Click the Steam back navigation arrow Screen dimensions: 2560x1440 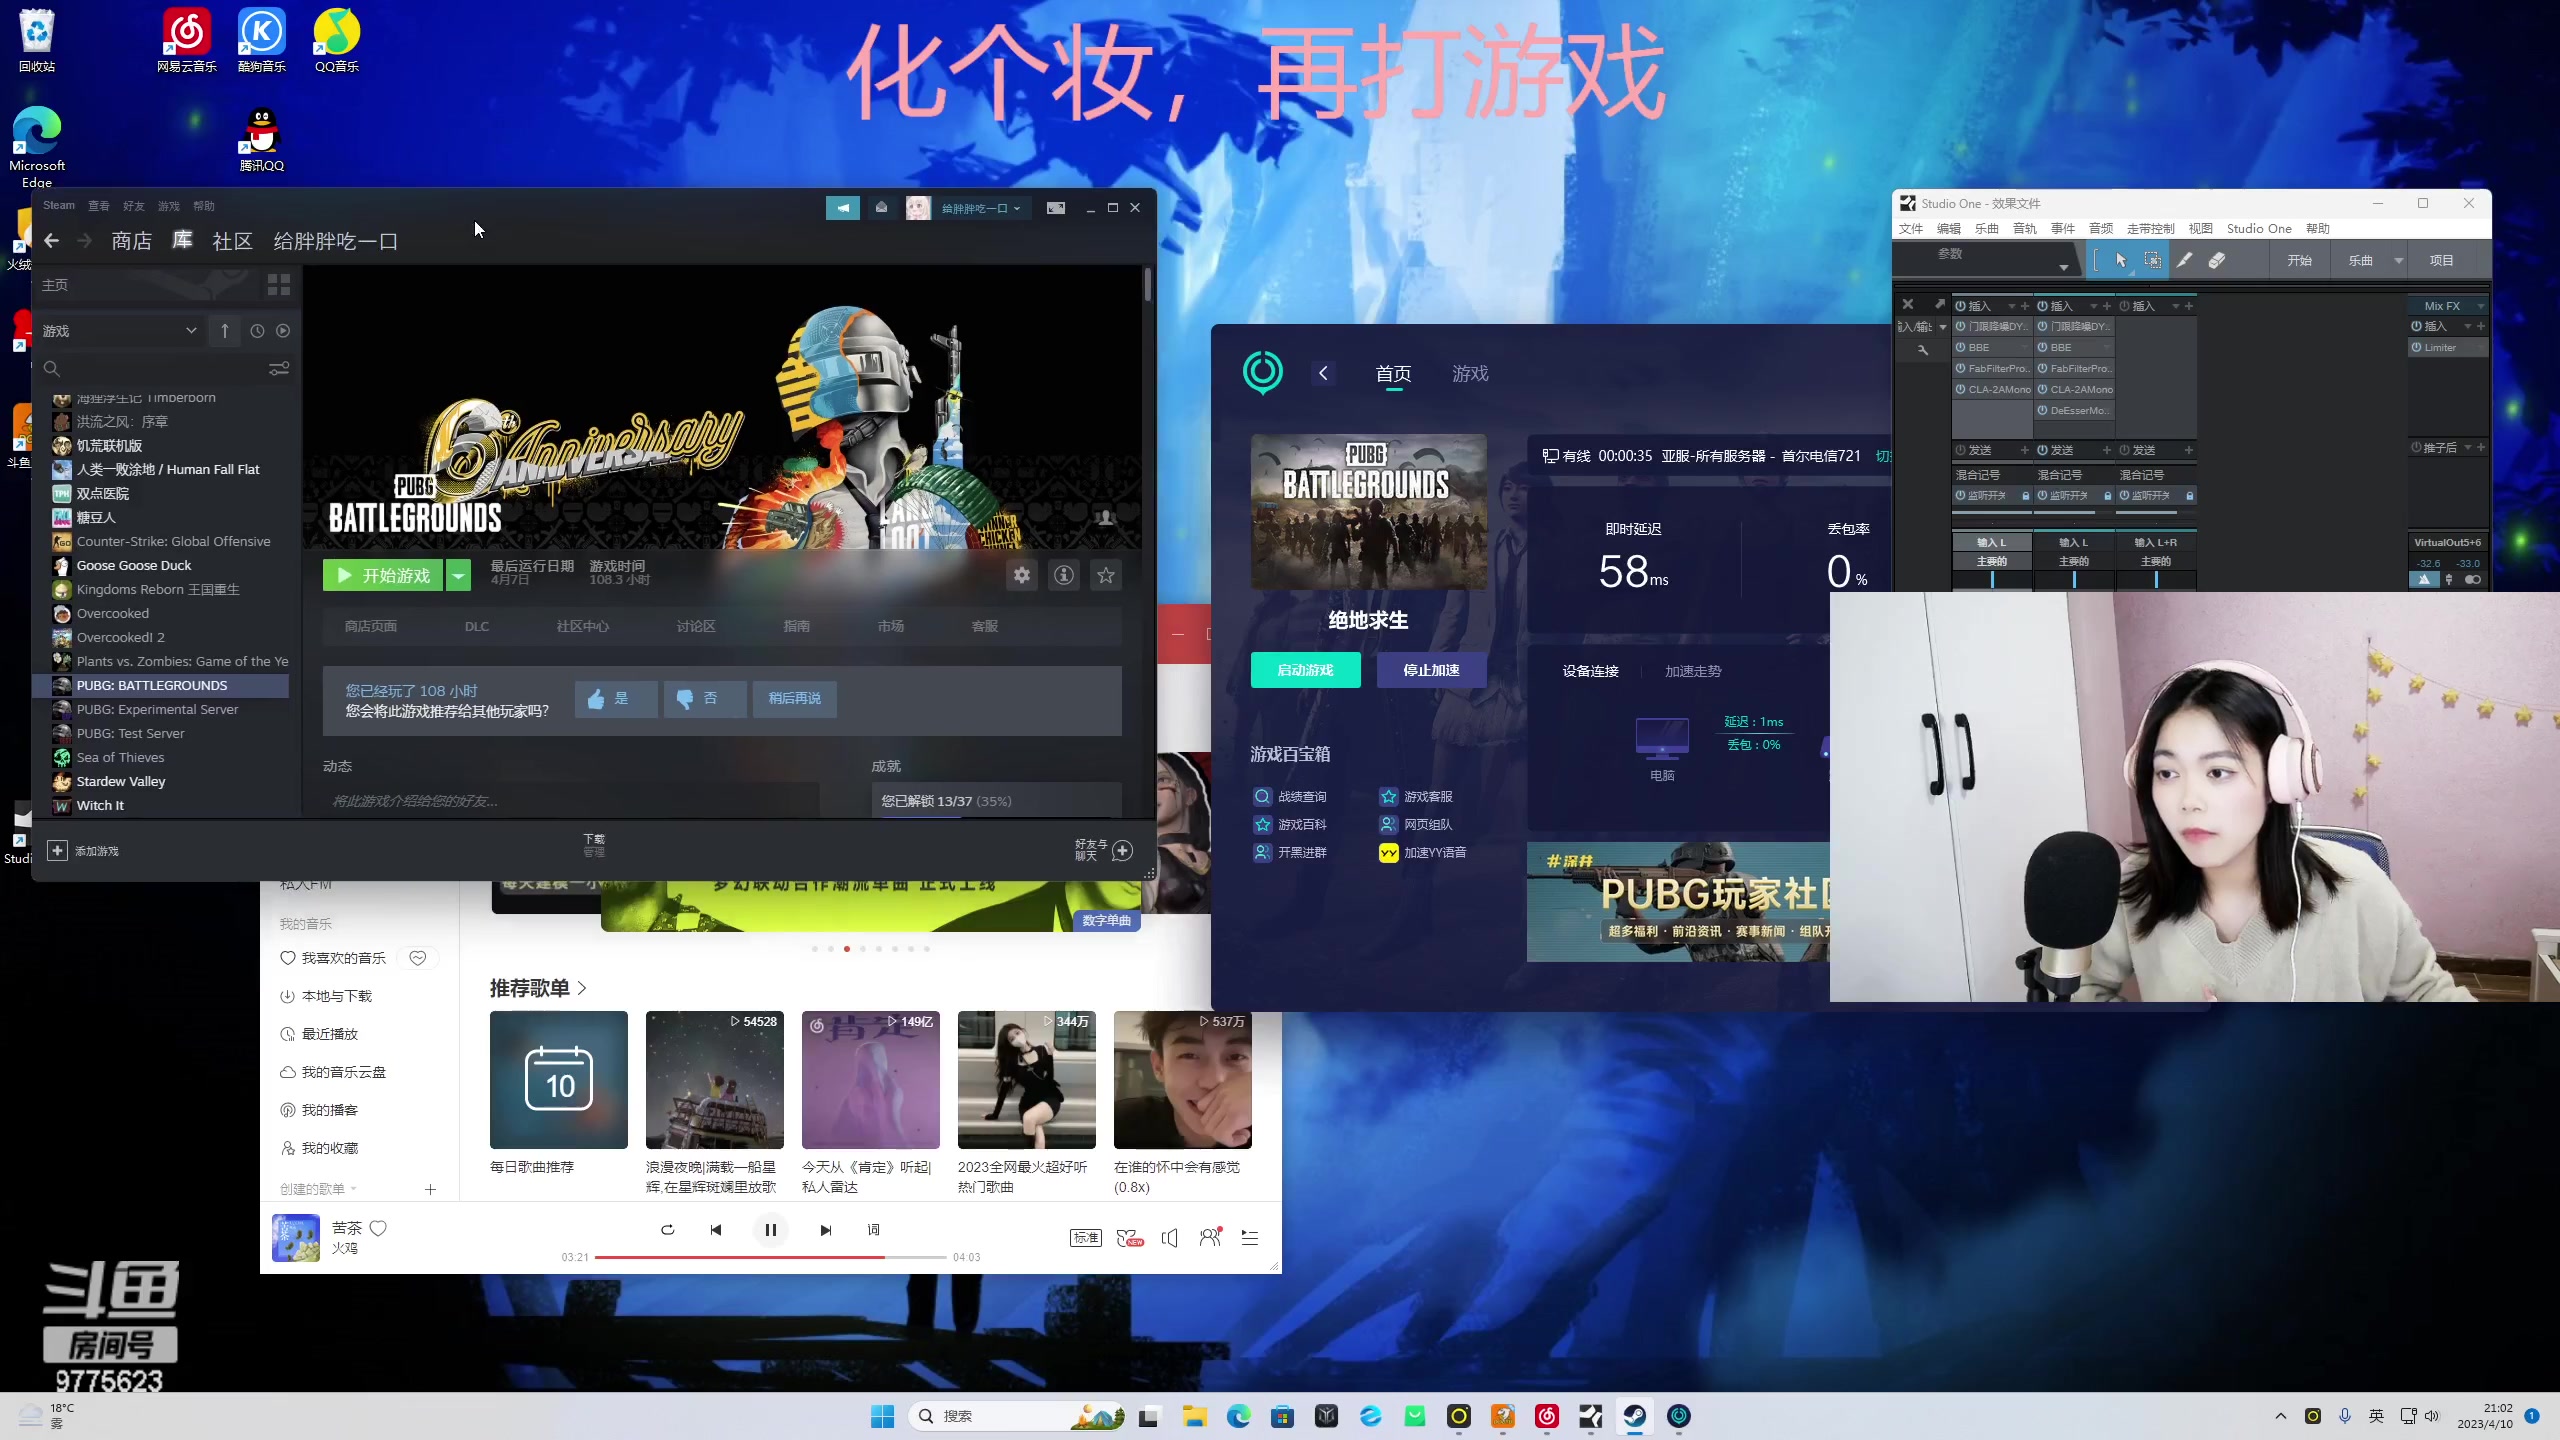(51, 241)
